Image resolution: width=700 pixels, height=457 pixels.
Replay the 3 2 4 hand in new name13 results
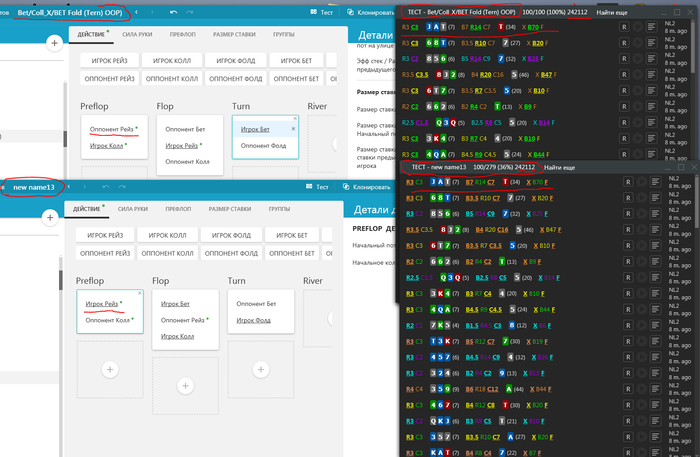[x=642, y=373]
